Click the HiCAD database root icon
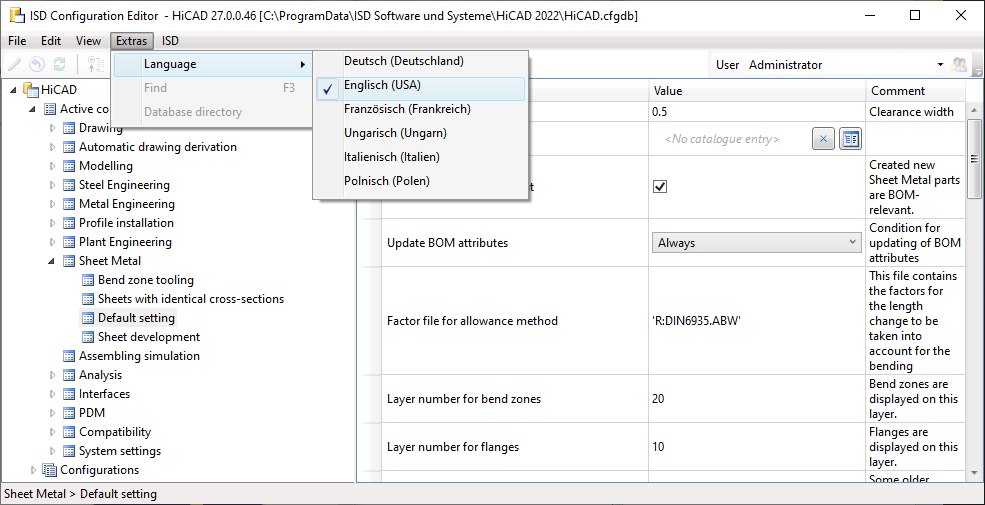Screen dimensions: 985x505 pos(31,90)
